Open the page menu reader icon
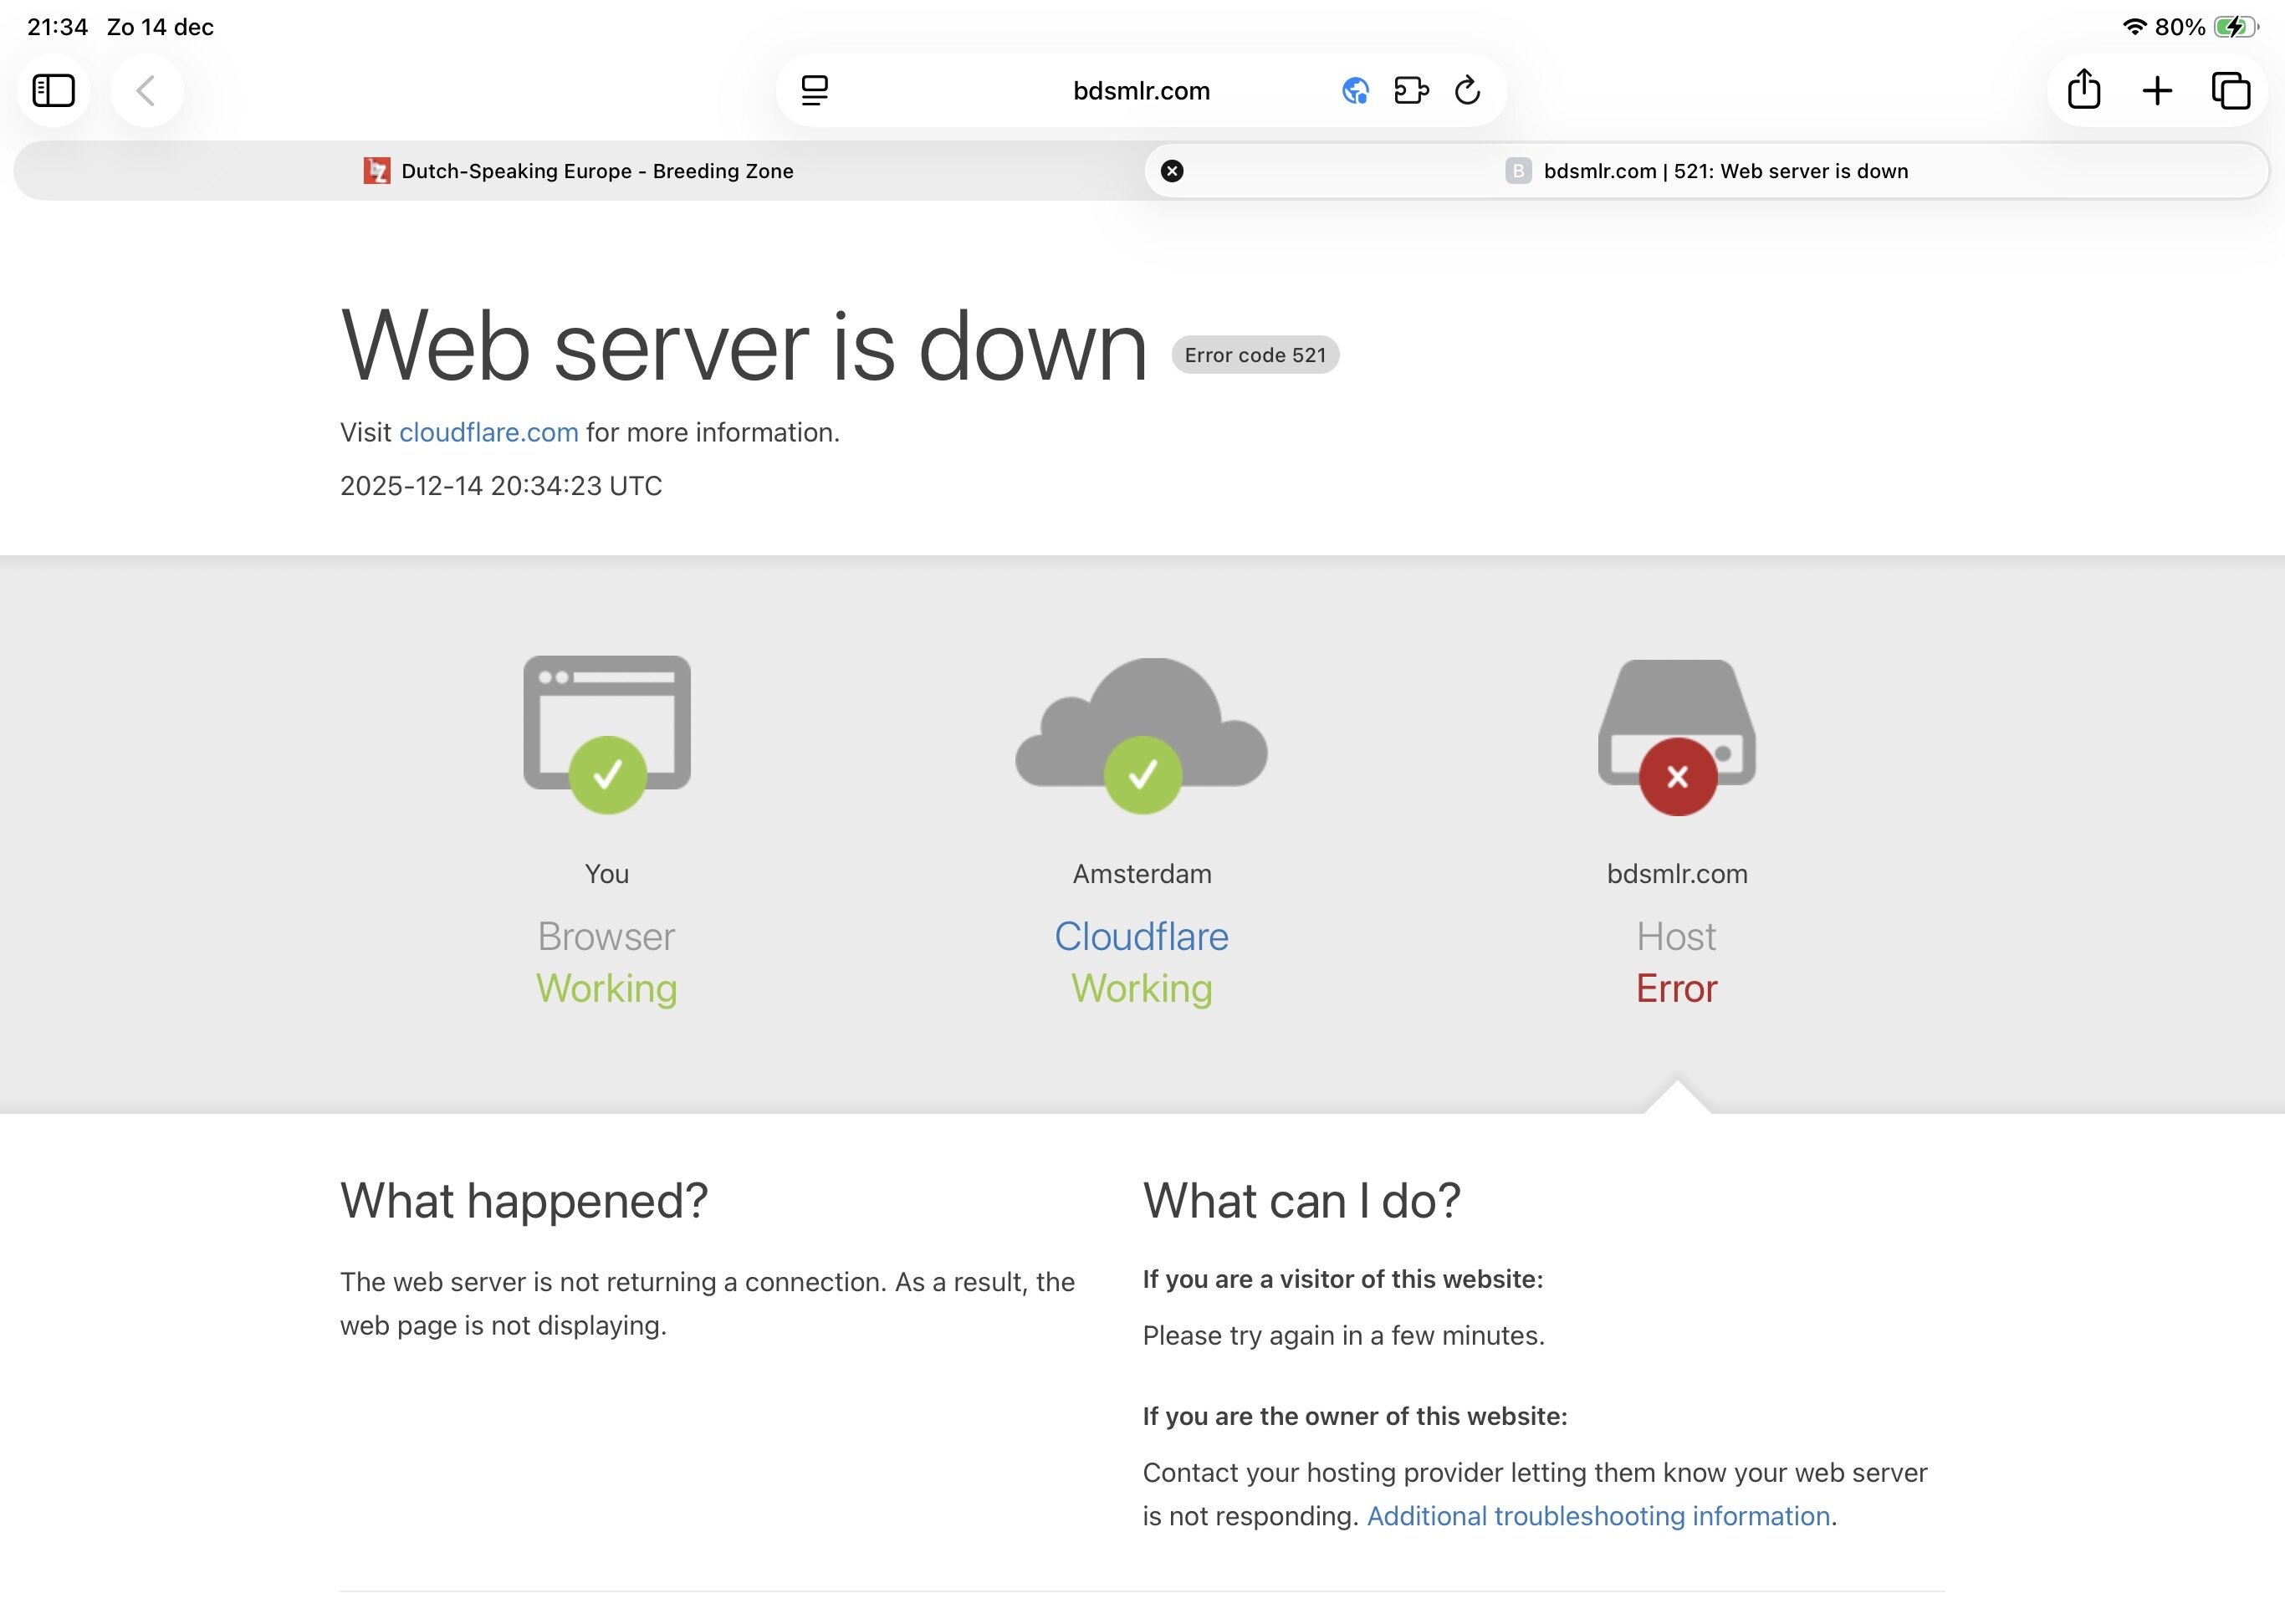This screenshot has width=2285, height=1624. 814,91
